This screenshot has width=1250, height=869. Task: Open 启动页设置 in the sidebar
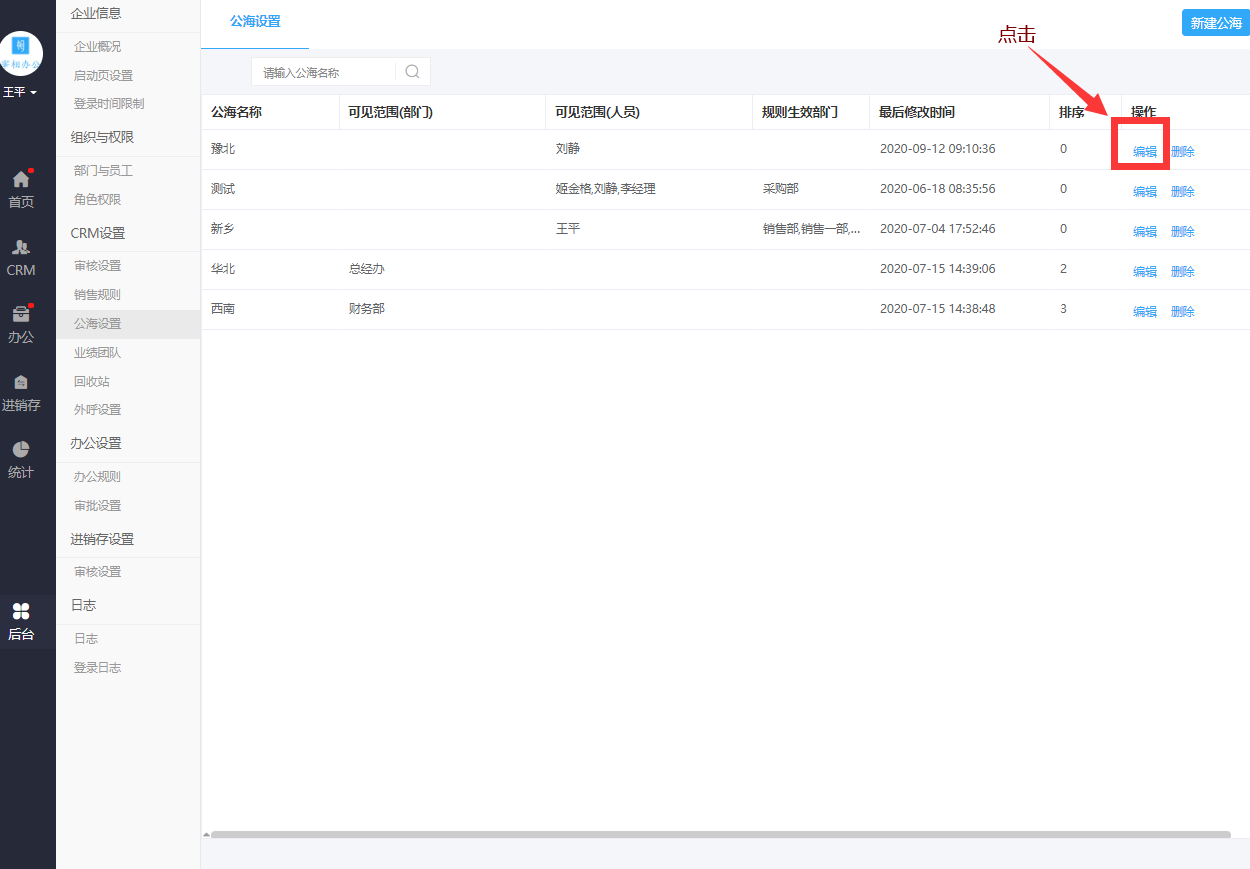(103, 76)
